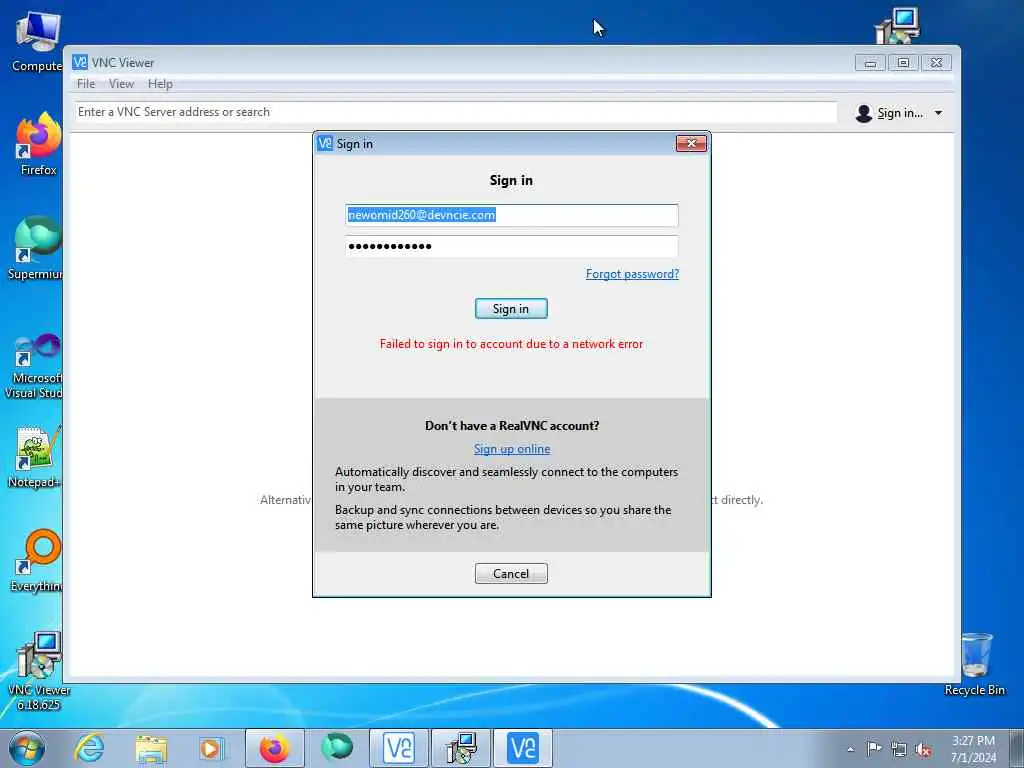Click the "Don't have a RealVNC account?" heading
This screenshot has height=768, width=1024.
512,425
